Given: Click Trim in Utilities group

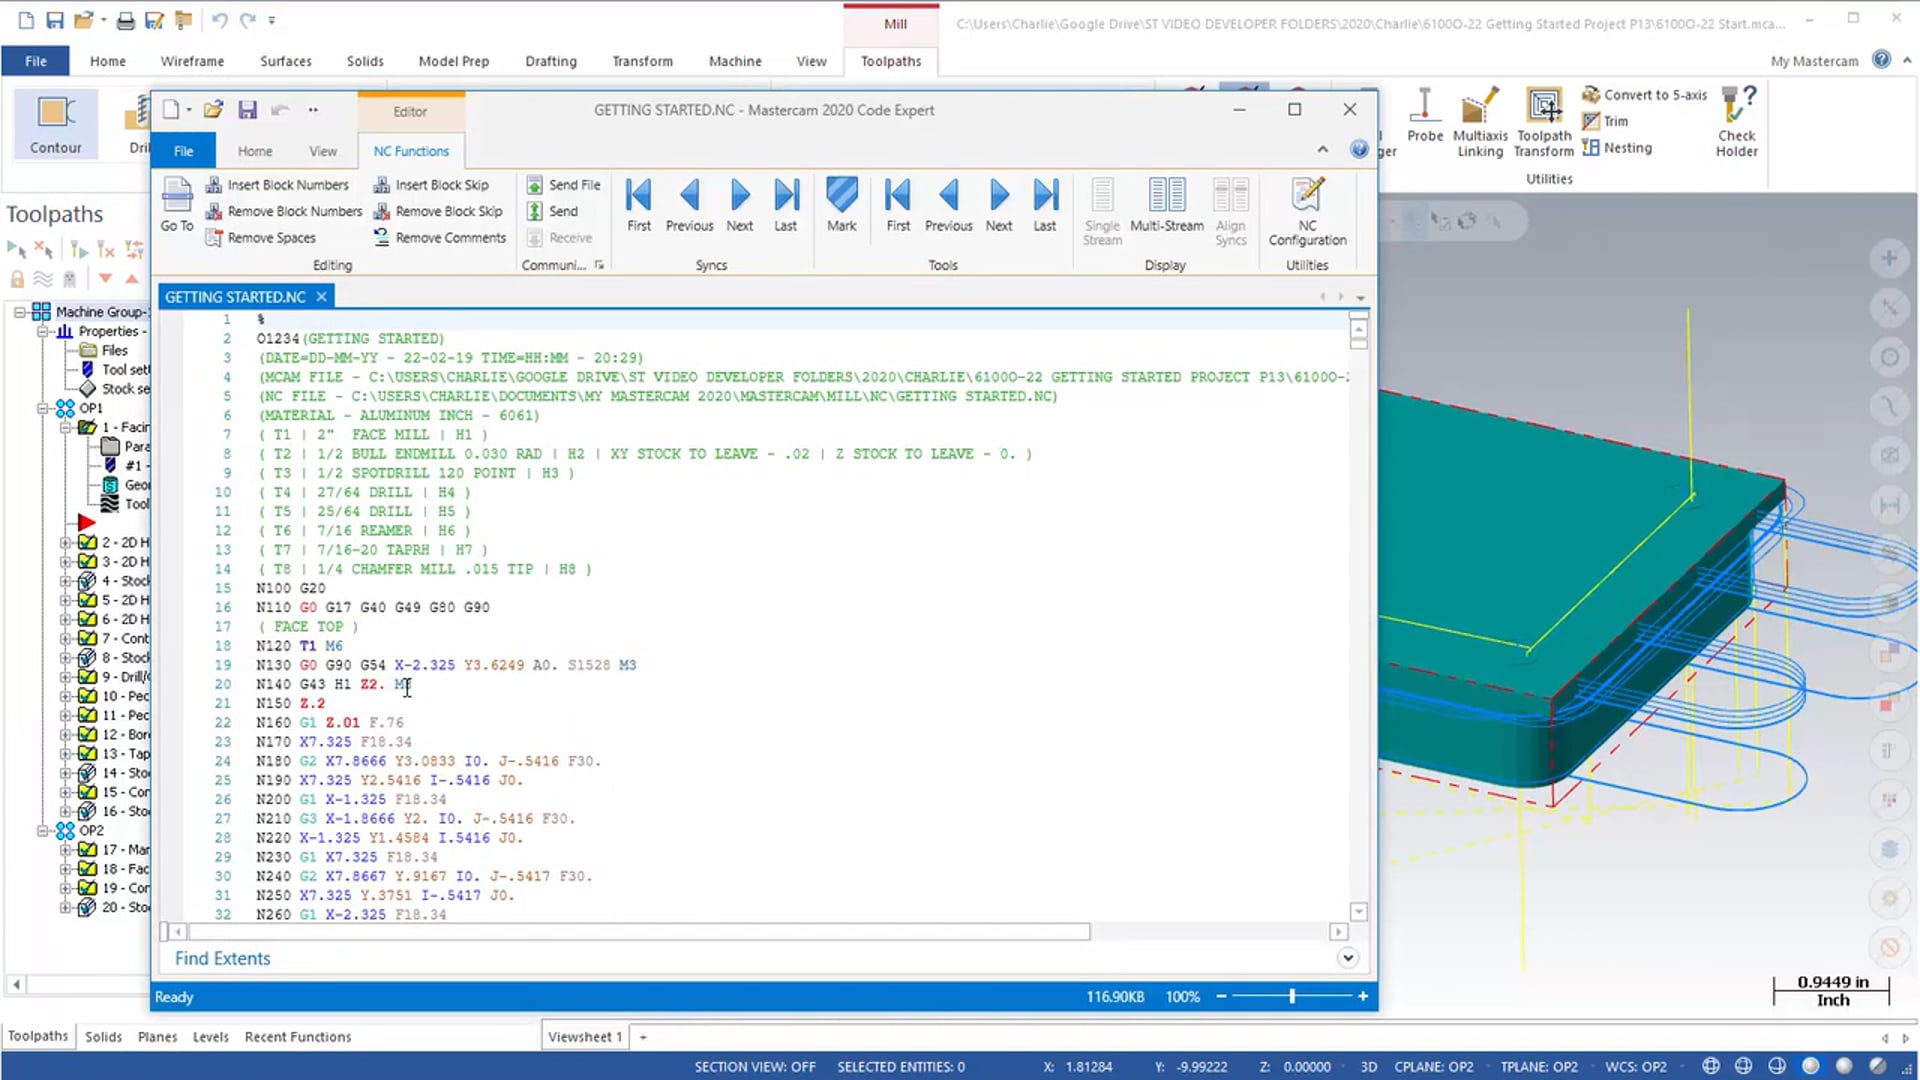Looking at the screenshot, I should tap(1605, 121).
